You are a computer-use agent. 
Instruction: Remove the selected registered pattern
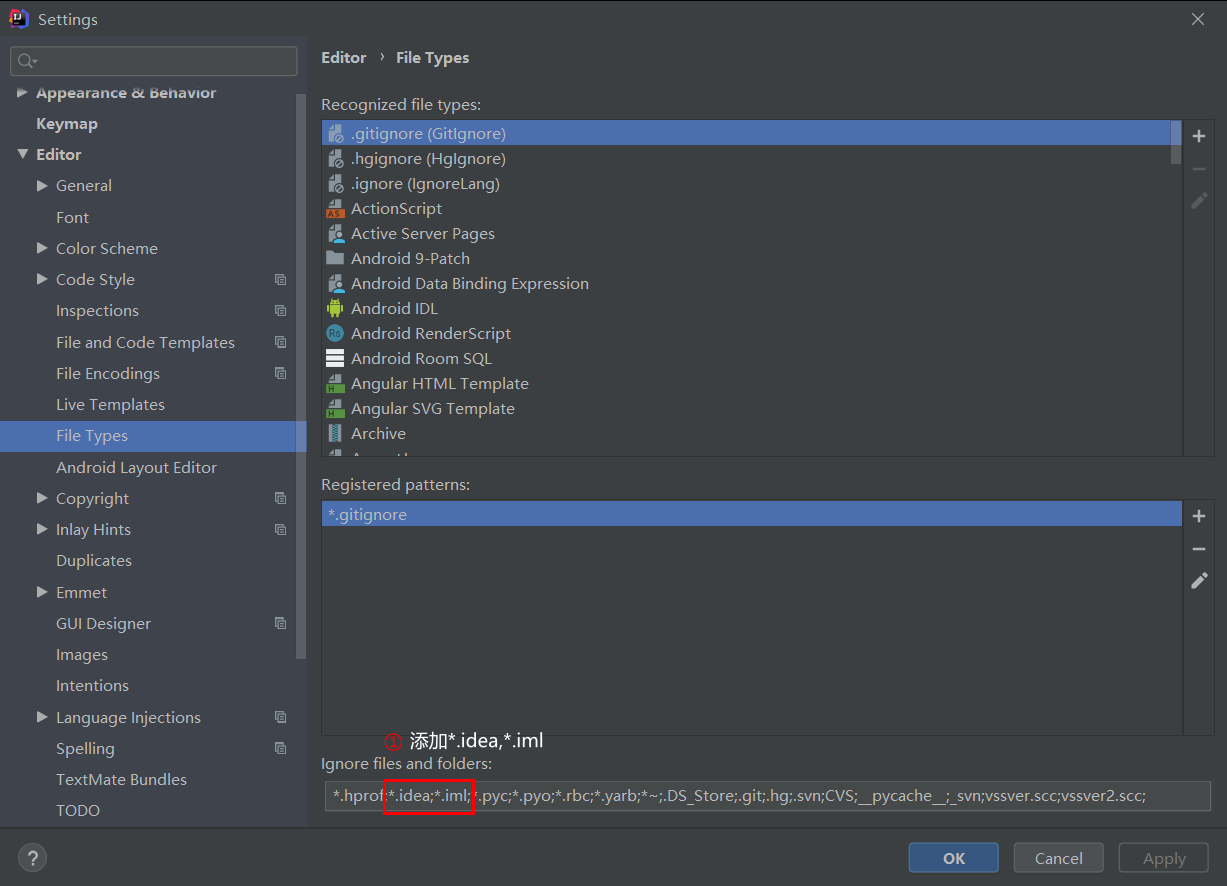click(x=1199, y=549)
